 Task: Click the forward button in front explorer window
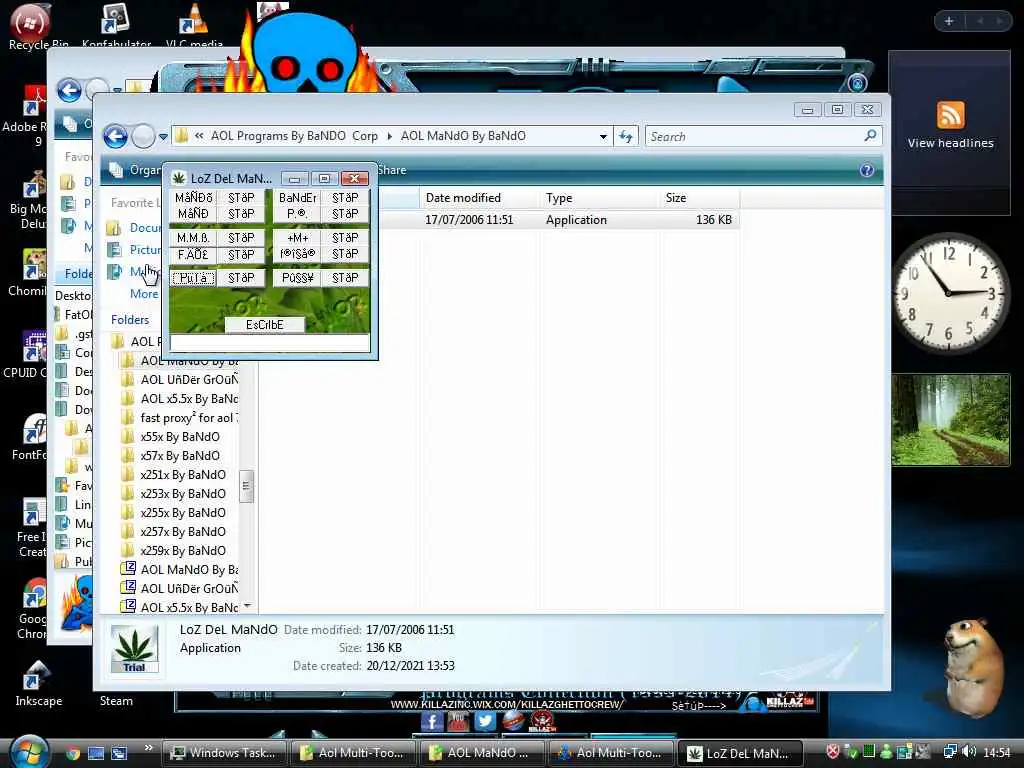[143, 136]
